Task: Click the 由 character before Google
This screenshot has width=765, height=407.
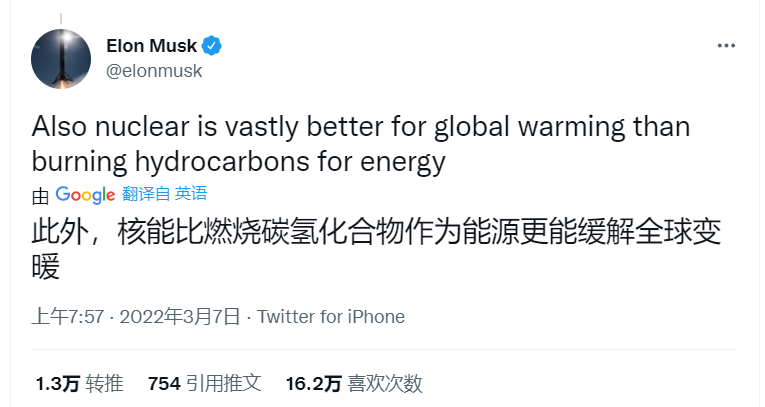Action: click(40, 194)
